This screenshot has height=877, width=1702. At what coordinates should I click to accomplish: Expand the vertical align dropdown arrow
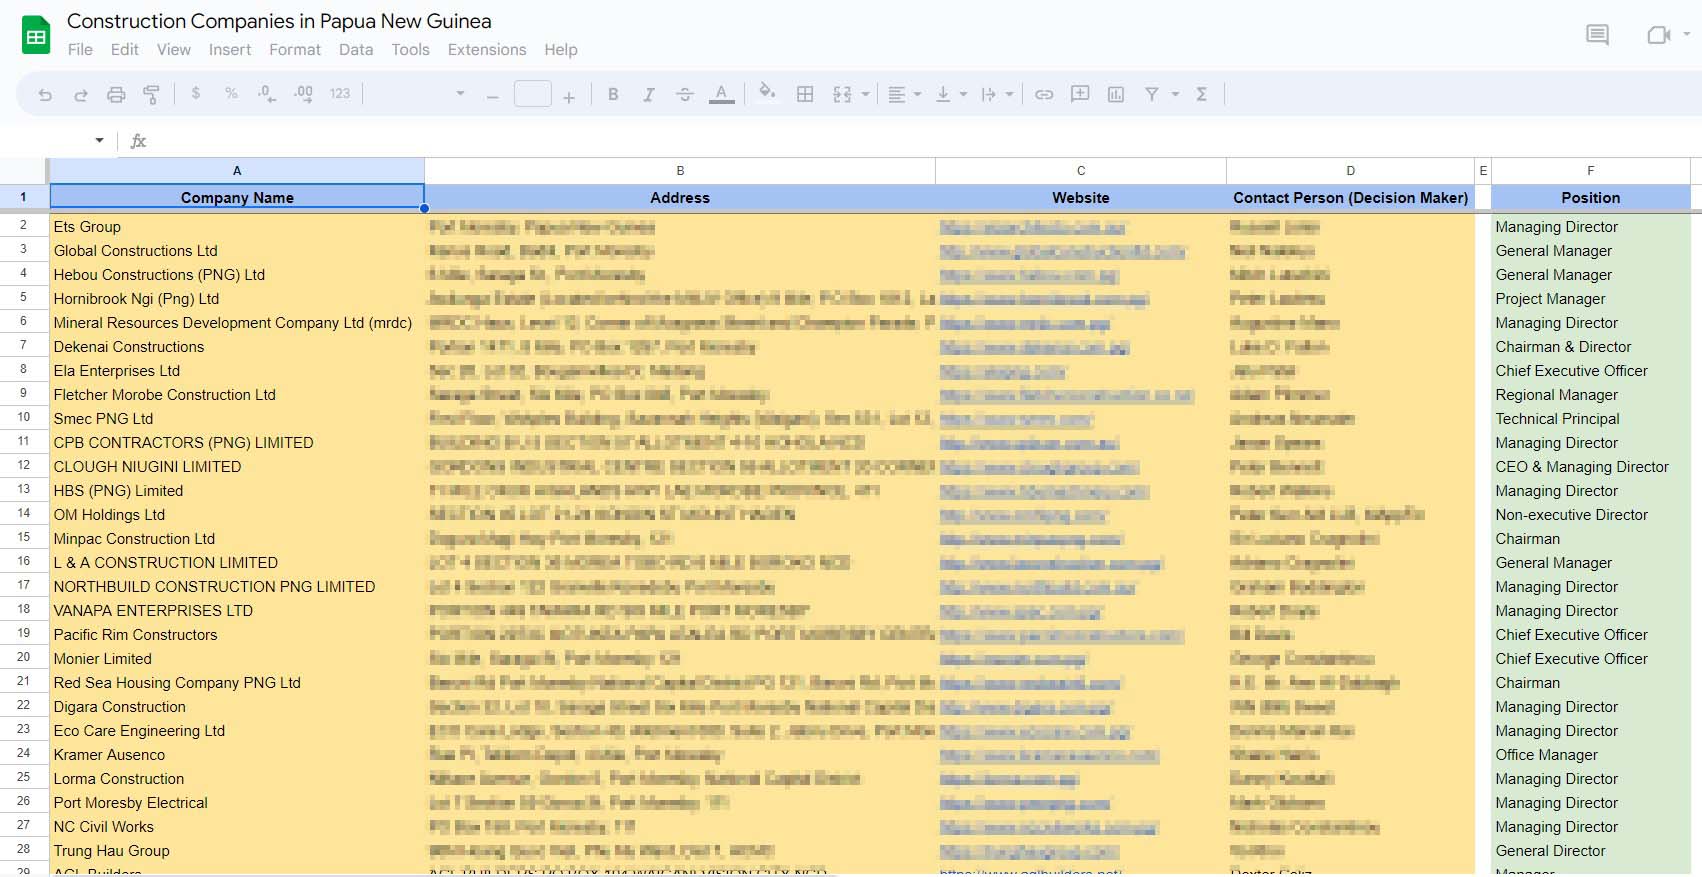963,94
